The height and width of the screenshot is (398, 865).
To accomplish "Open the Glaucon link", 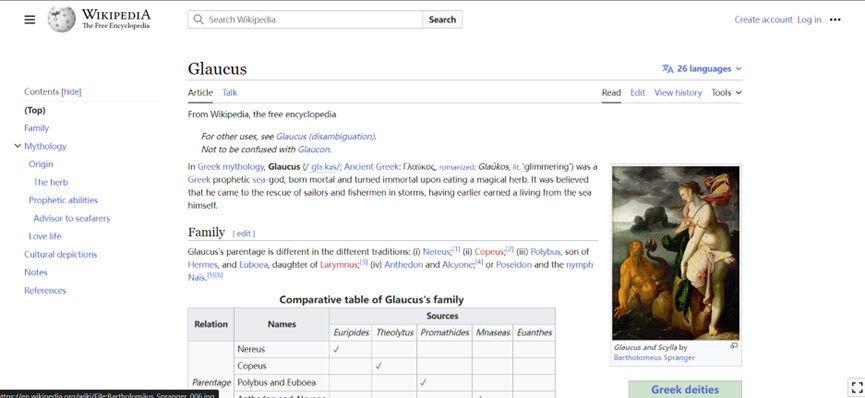I will tap(313, 150).
